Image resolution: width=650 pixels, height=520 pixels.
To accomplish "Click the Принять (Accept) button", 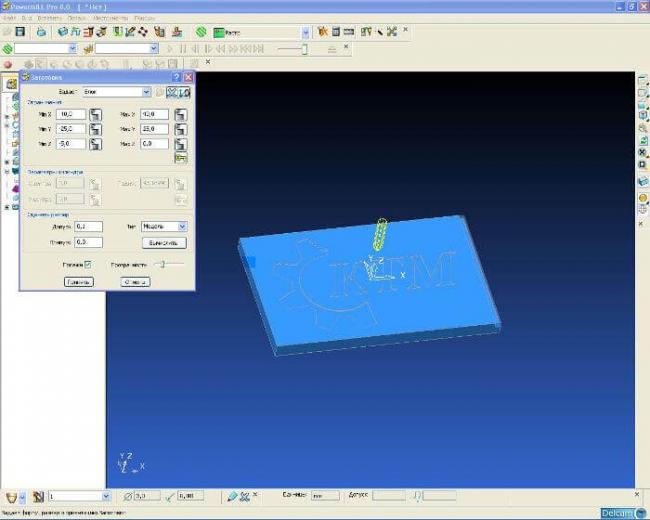I will point(79,282).
